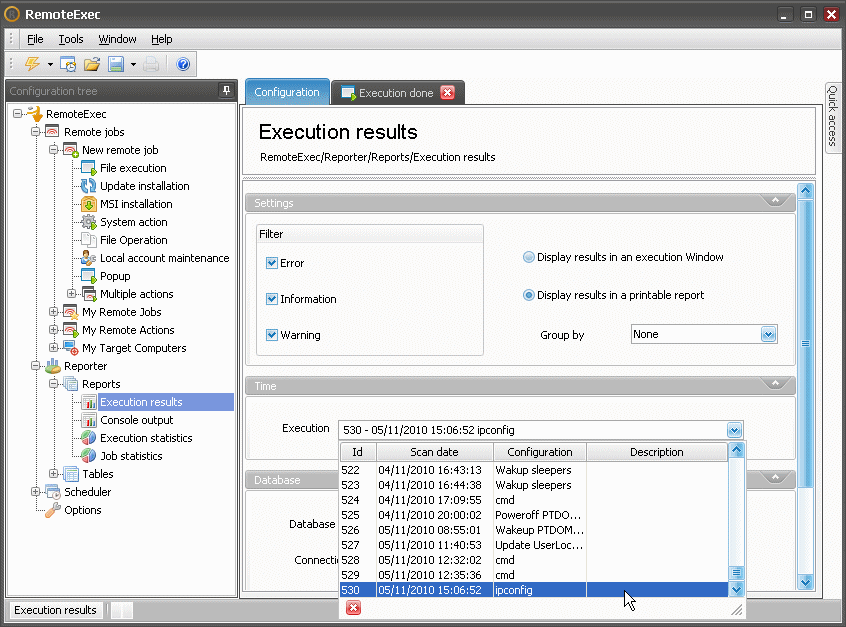Sort by the Configuration column header
846x627 pixels.
tap(540, 452)
